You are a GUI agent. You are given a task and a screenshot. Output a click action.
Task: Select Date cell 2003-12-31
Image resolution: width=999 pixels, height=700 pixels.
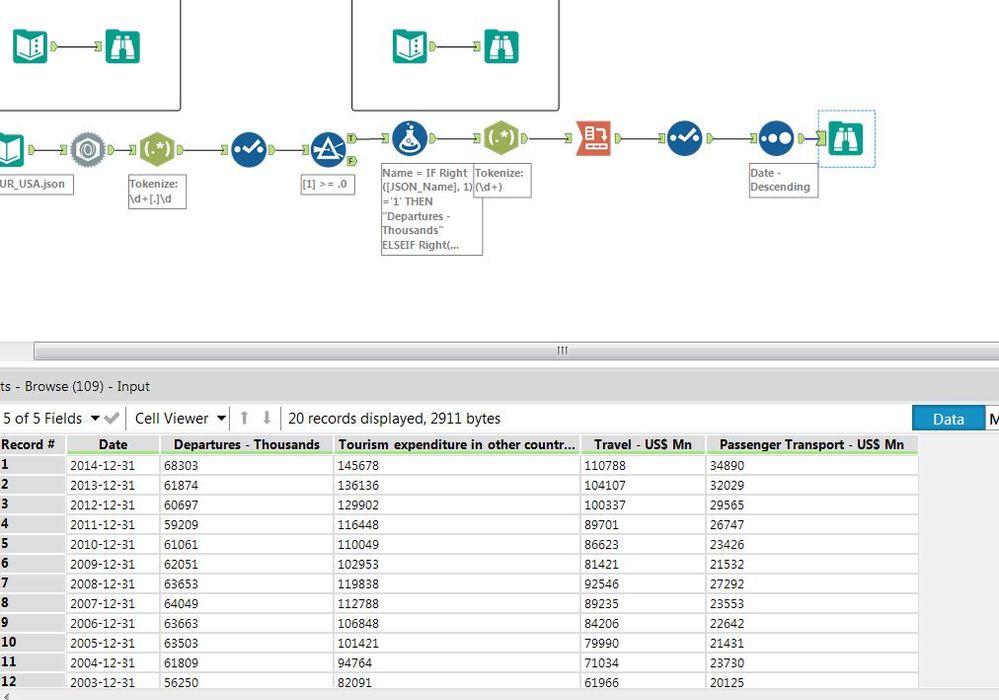click(x=113, y=681)
